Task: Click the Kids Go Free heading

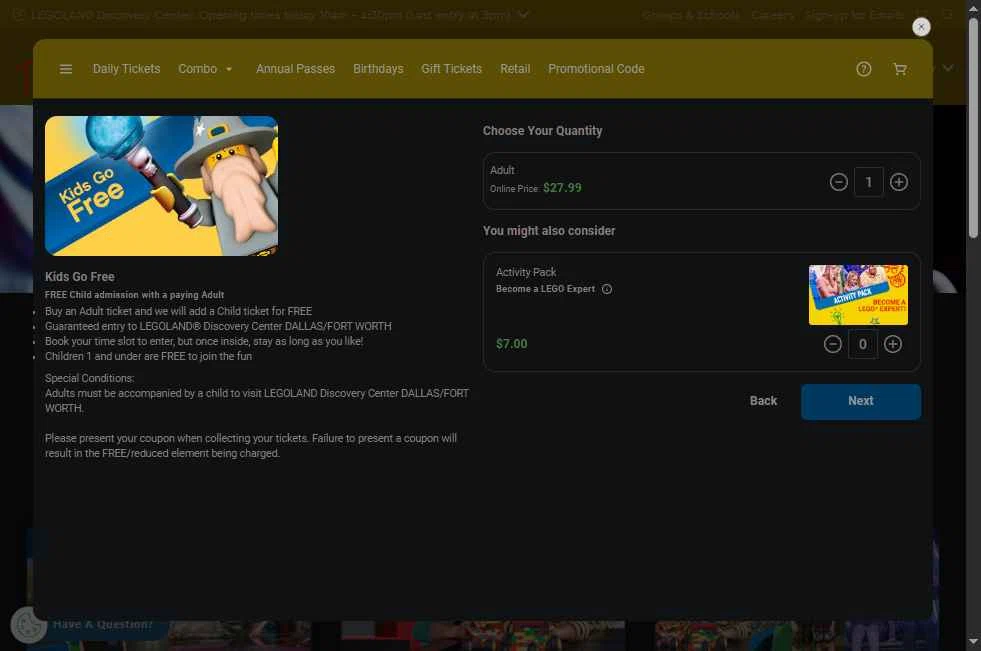Action: 79,276
